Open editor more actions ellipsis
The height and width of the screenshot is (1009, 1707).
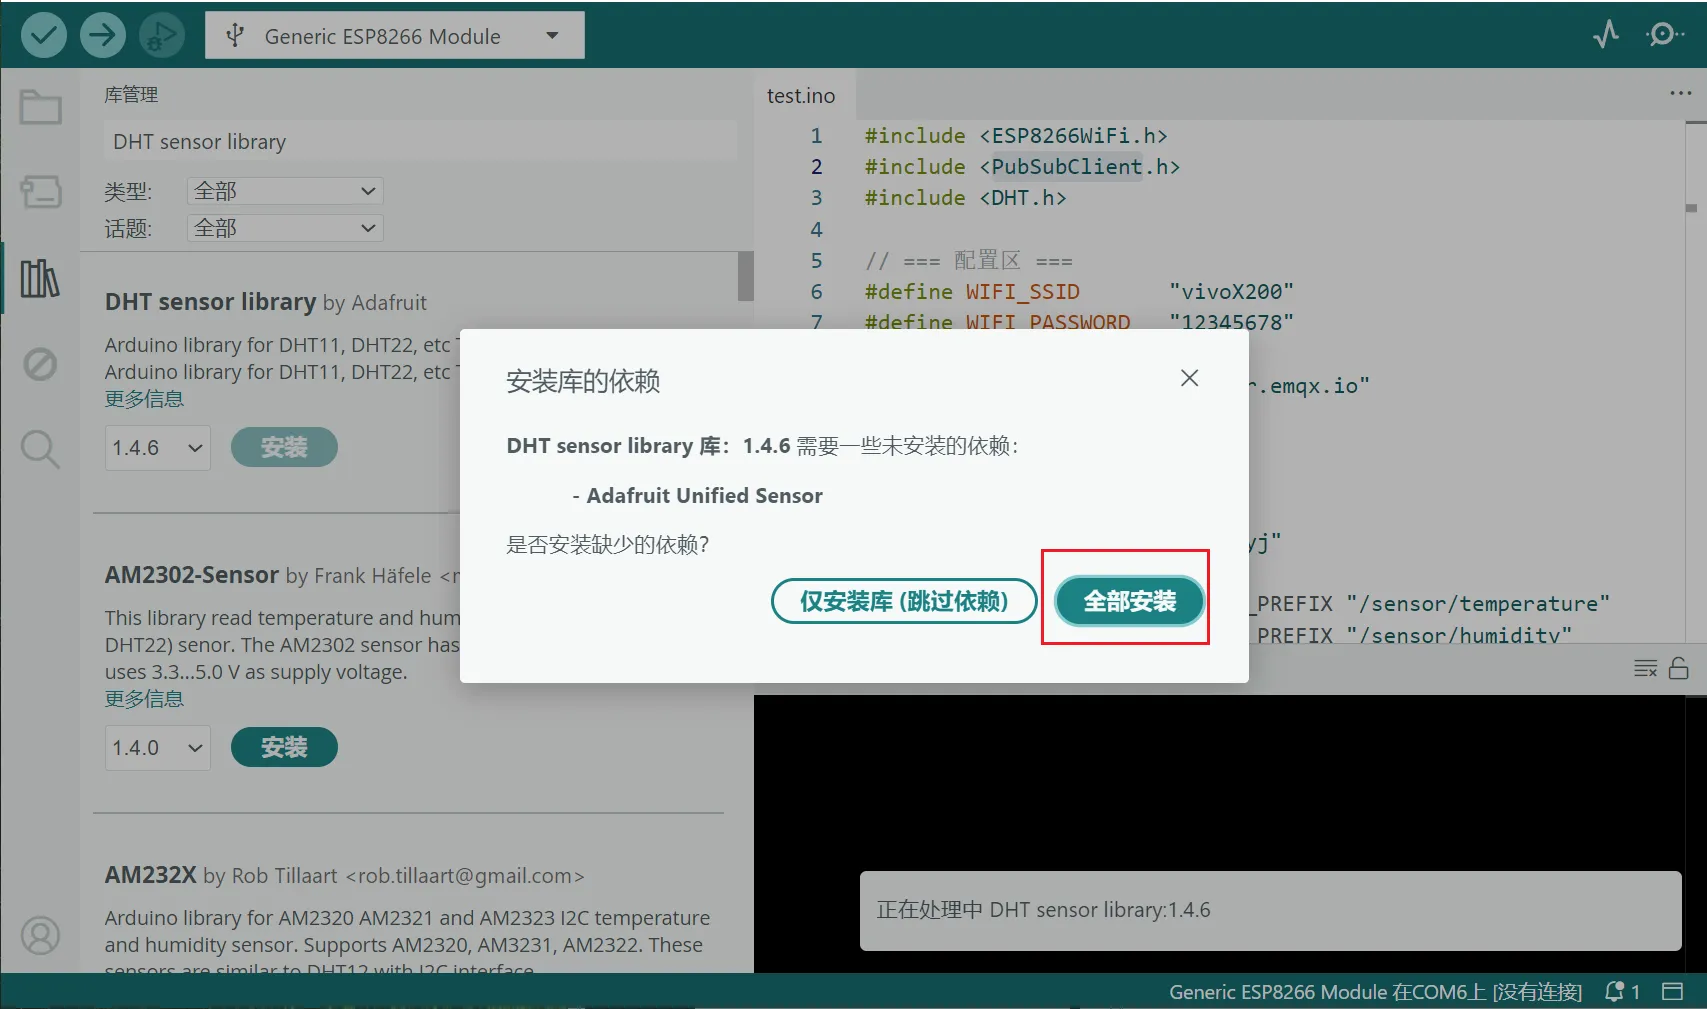click(1680, 94)
